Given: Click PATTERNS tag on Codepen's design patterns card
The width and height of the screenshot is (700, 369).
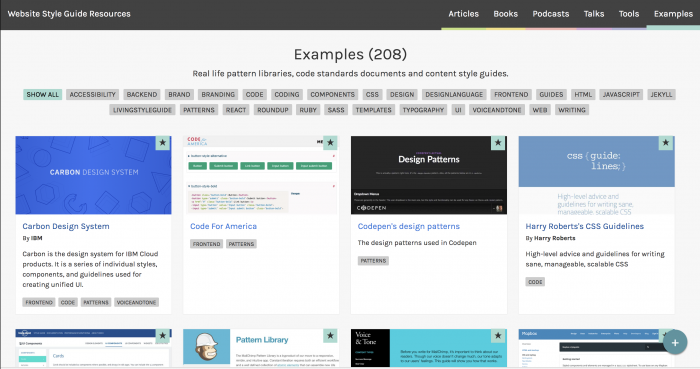Looking at the screenshot, I should pyautogui.click(x=373, y=261).
